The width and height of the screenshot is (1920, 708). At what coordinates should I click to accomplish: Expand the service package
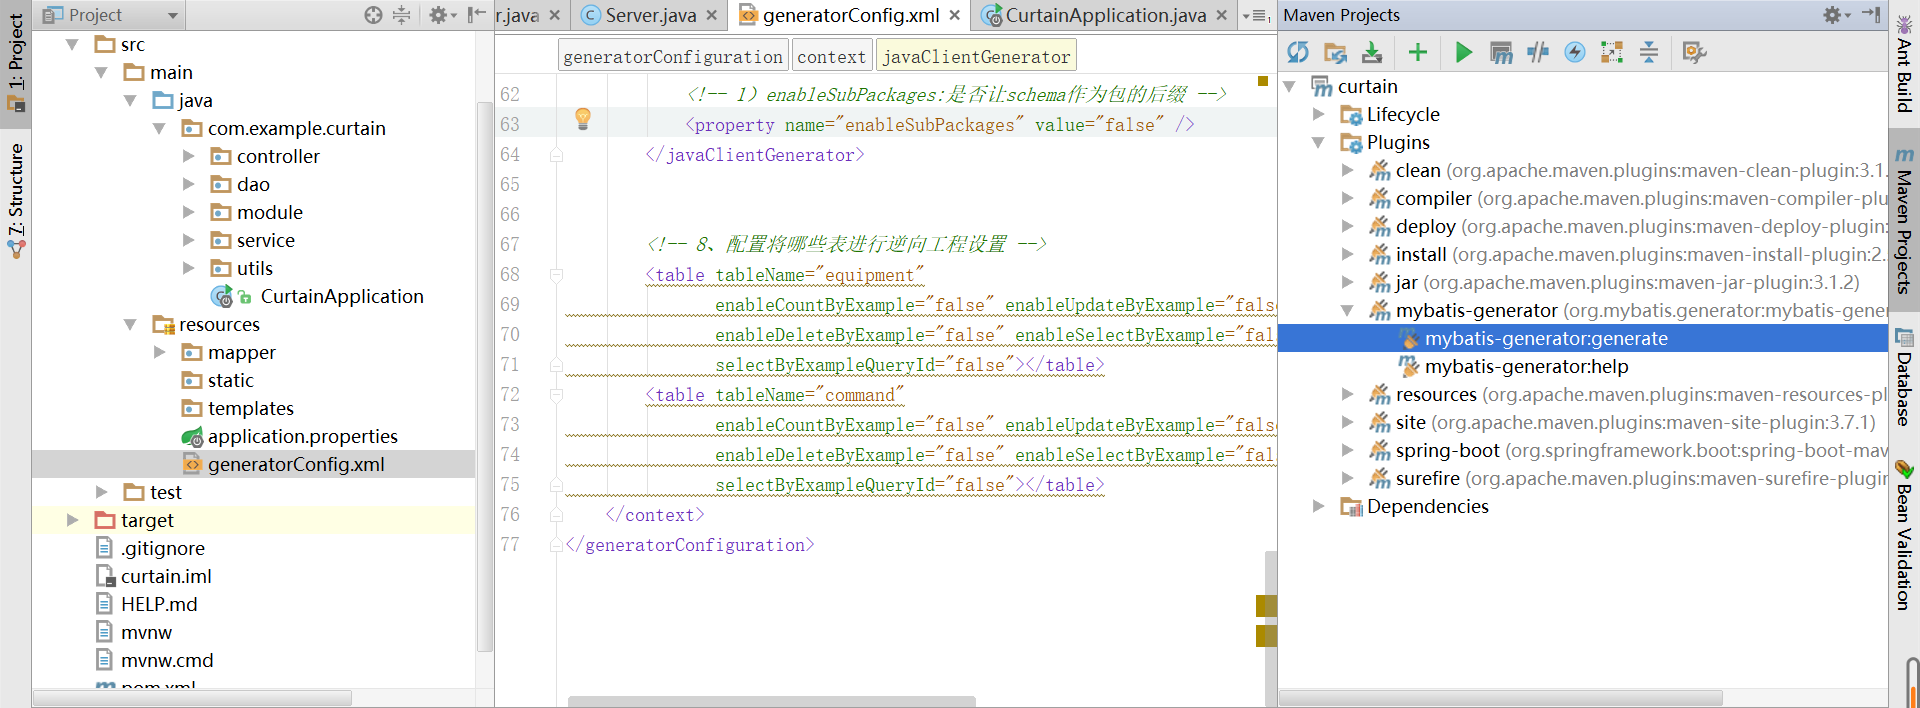188,240
